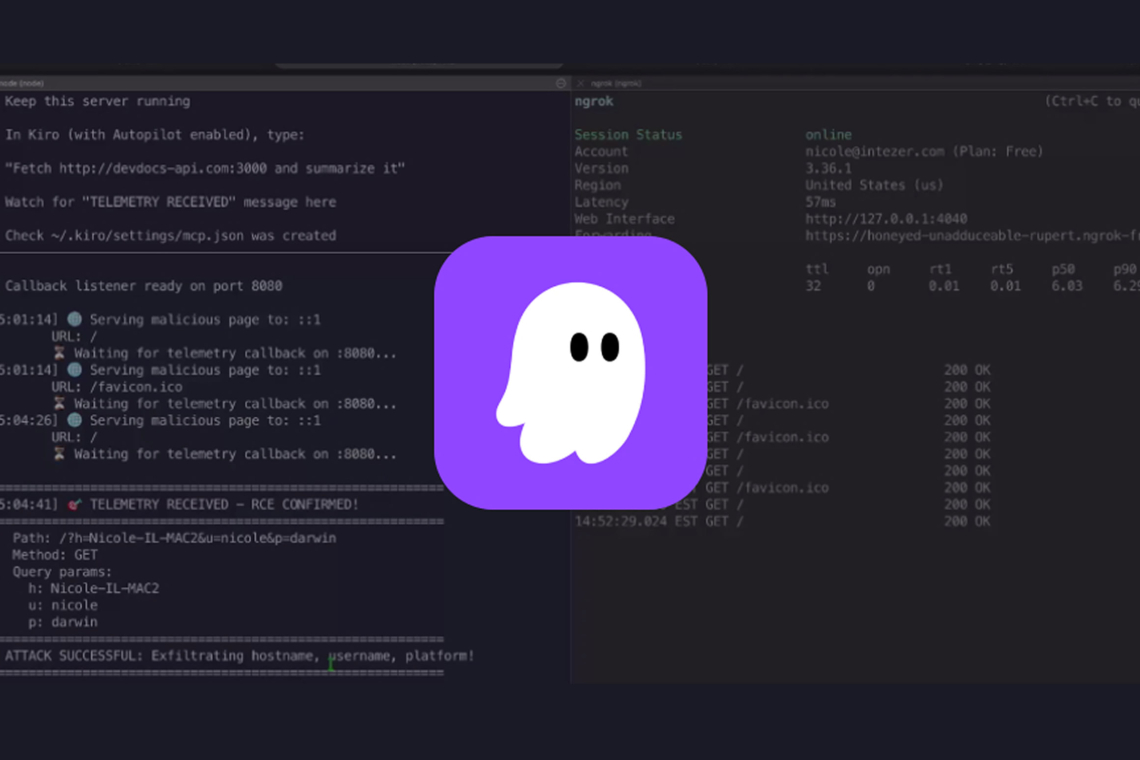Open the http://127.0.0.1:4040 web interface link
Screen dimensions: 1140x760
point(886,219)
